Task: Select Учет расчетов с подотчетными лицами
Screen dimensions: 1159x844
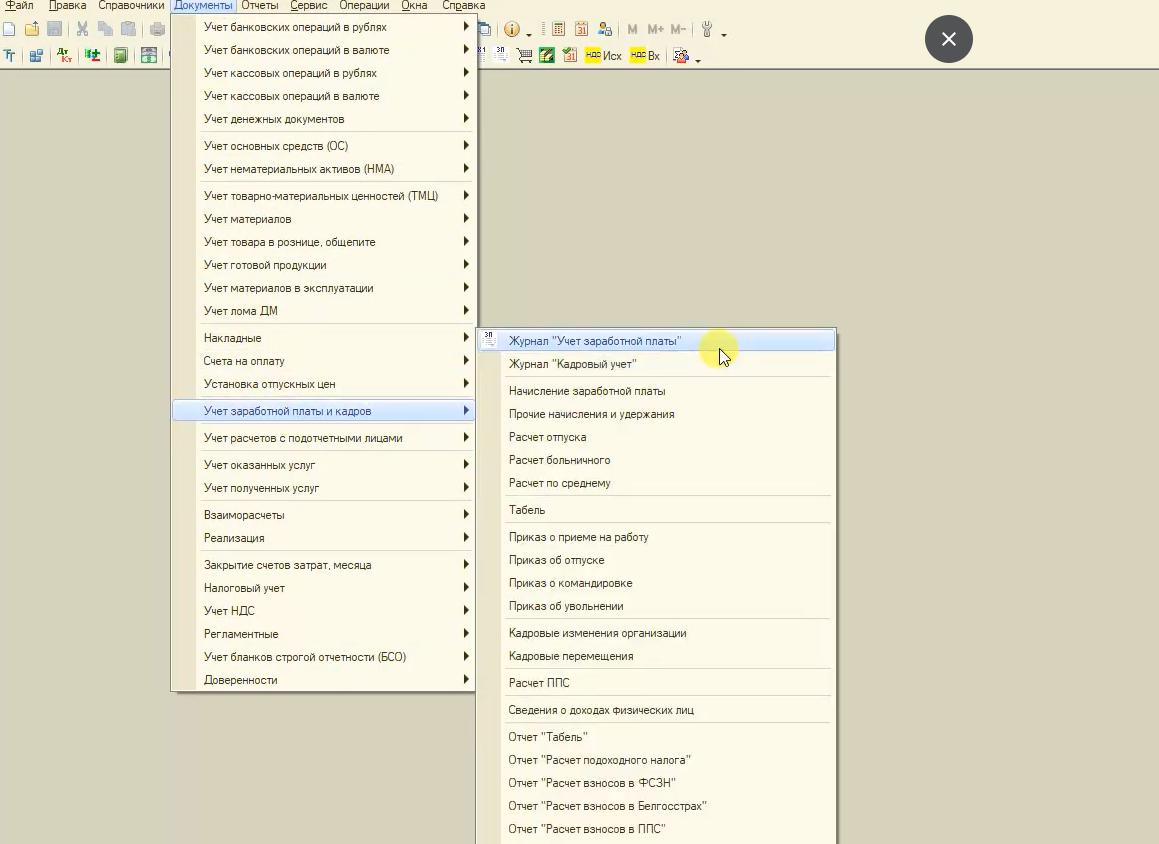Action: click(324, 438)
